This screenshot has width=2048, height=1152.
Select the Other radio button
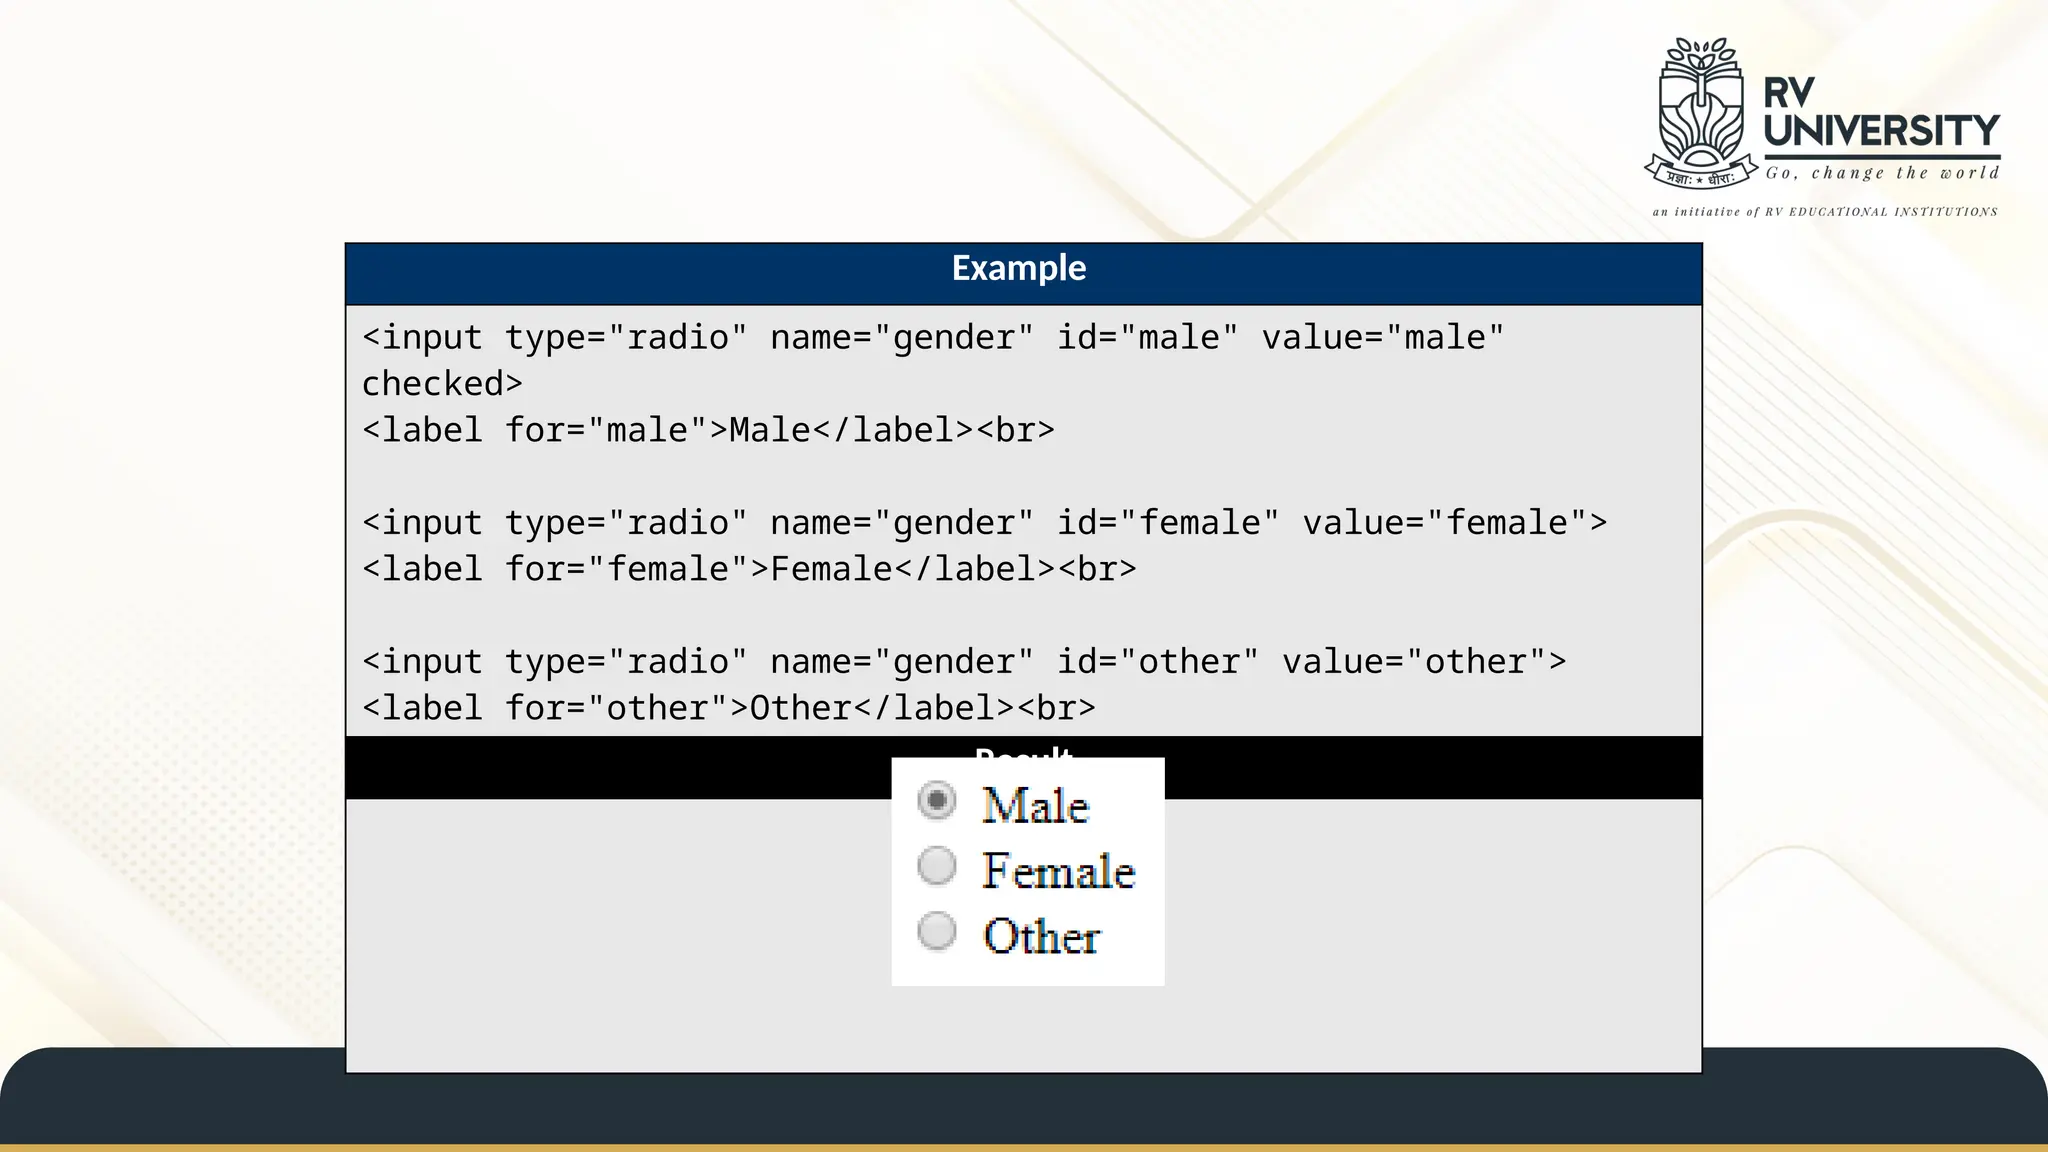[937, 931]
